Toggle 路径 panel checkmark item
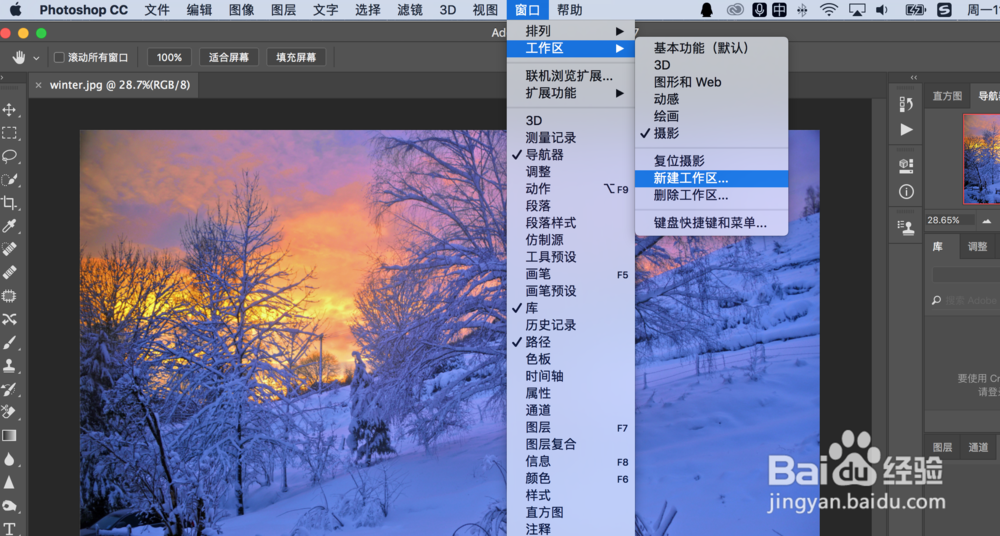 tap(571, 342)
